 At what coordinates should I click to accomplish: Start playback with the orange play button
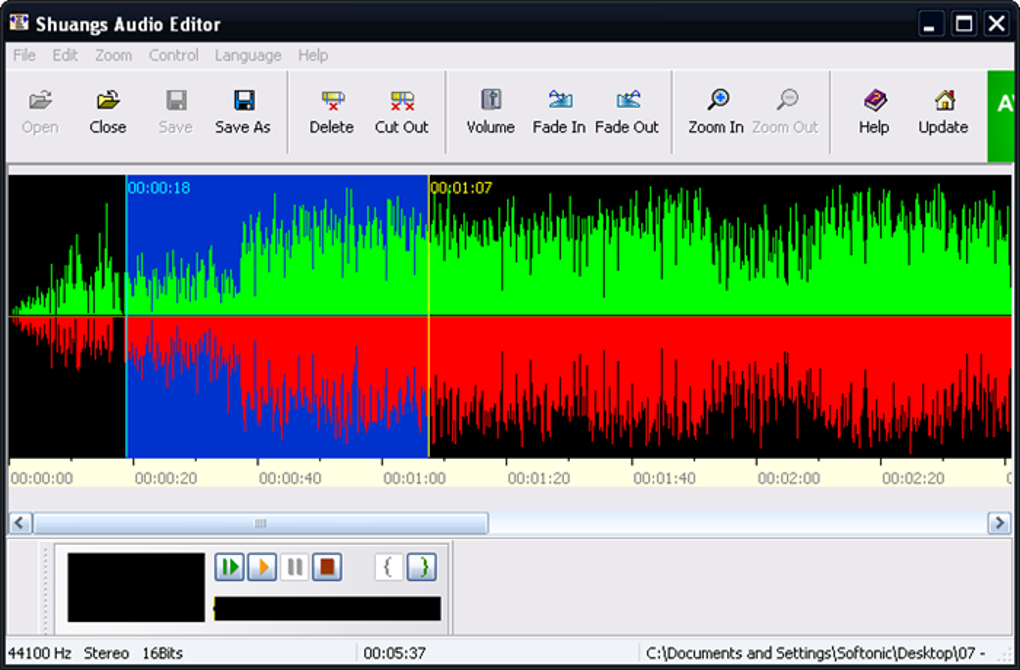(x=262, y=567)
